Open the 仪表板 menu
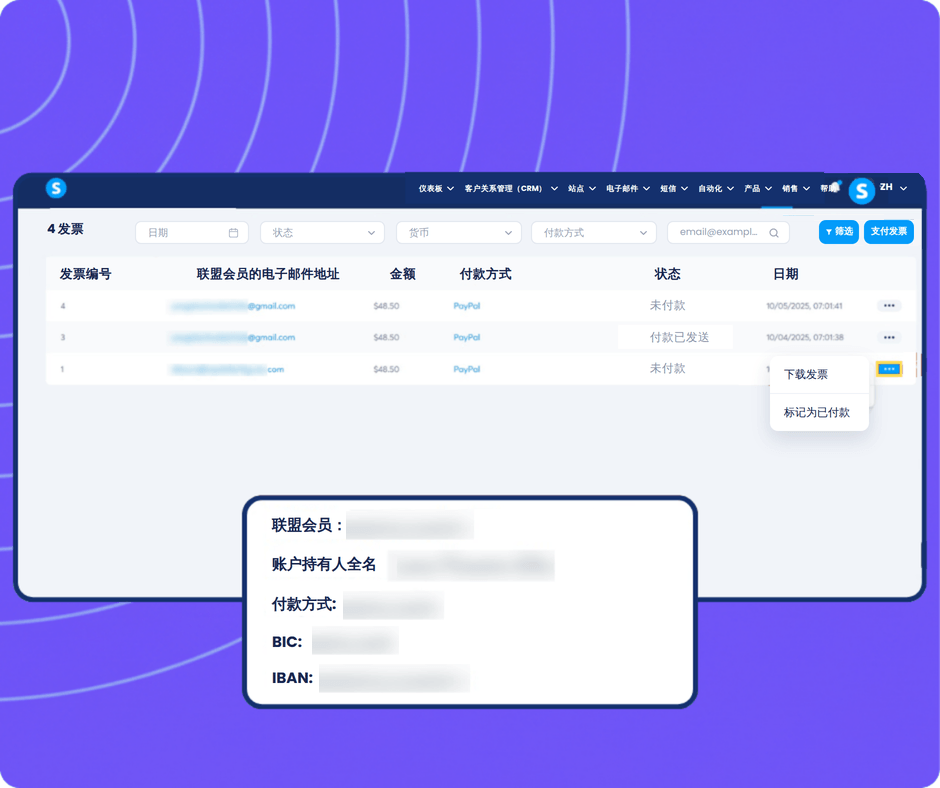Image resolution: width=940 pixels, height=788 pixels. [436, 188]
